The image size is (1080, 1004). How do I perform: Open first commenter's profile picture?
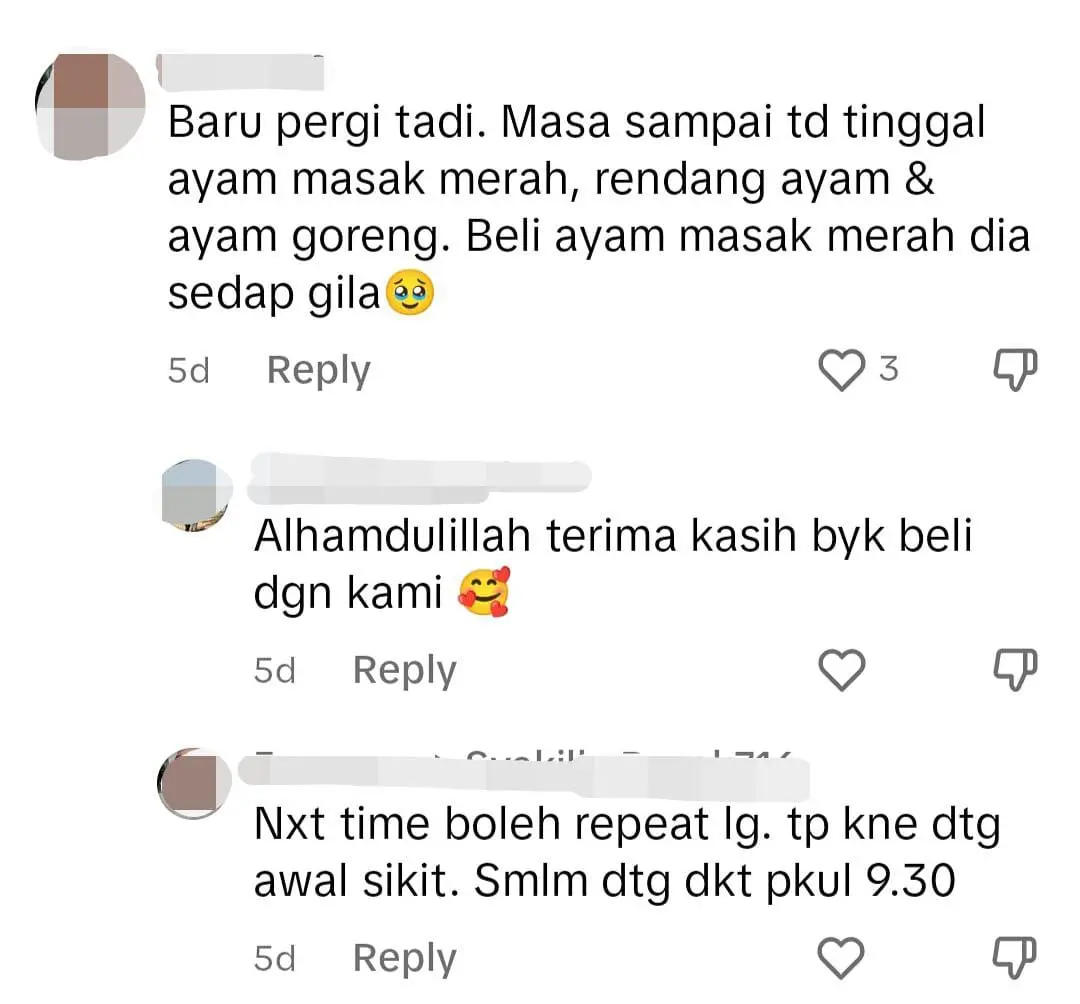[x=90, y=106]
